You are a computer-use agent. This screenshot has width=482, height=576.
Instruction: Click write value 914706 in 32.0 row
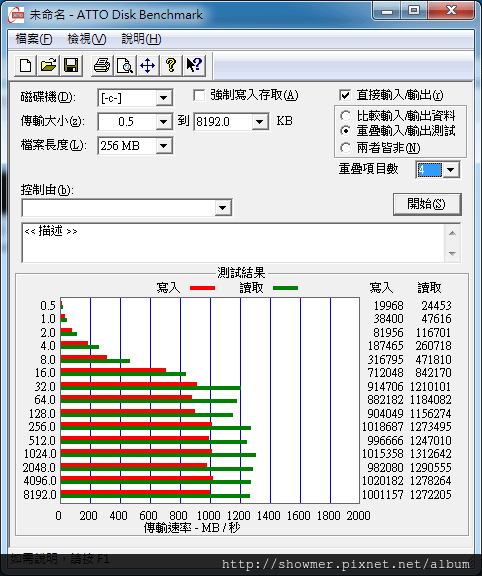click(385, 387)
